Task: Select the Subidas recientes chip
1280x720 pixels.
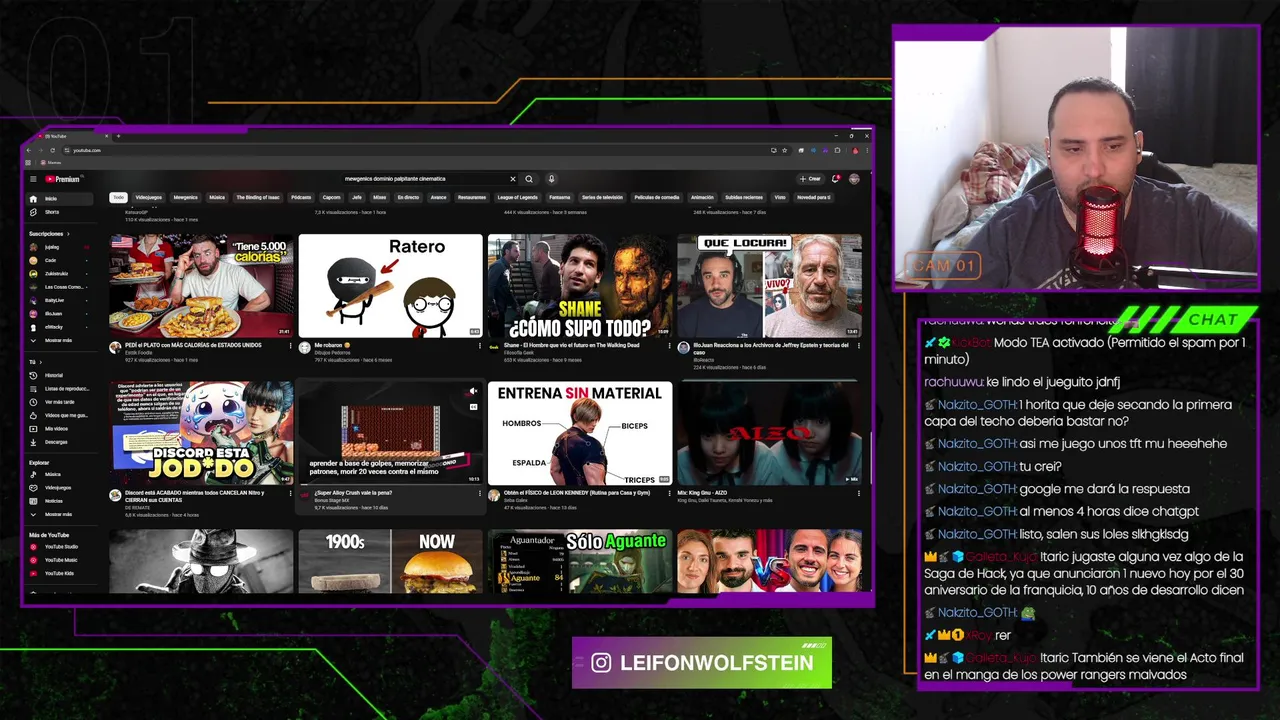Action: 744,197
